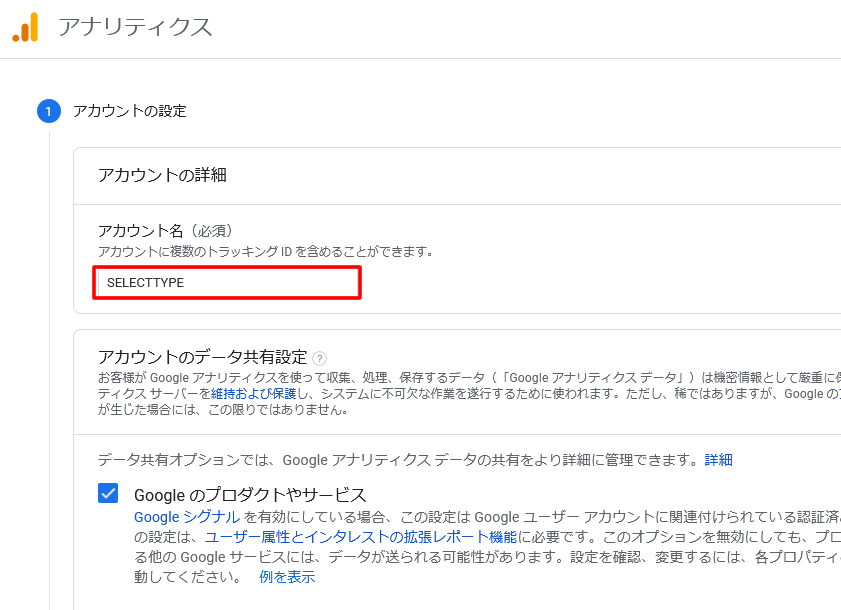The height and width of the screenshot is (610, 841).
Task: Click the Google のプロダクトやサービス option label
Action: point(250,495)
